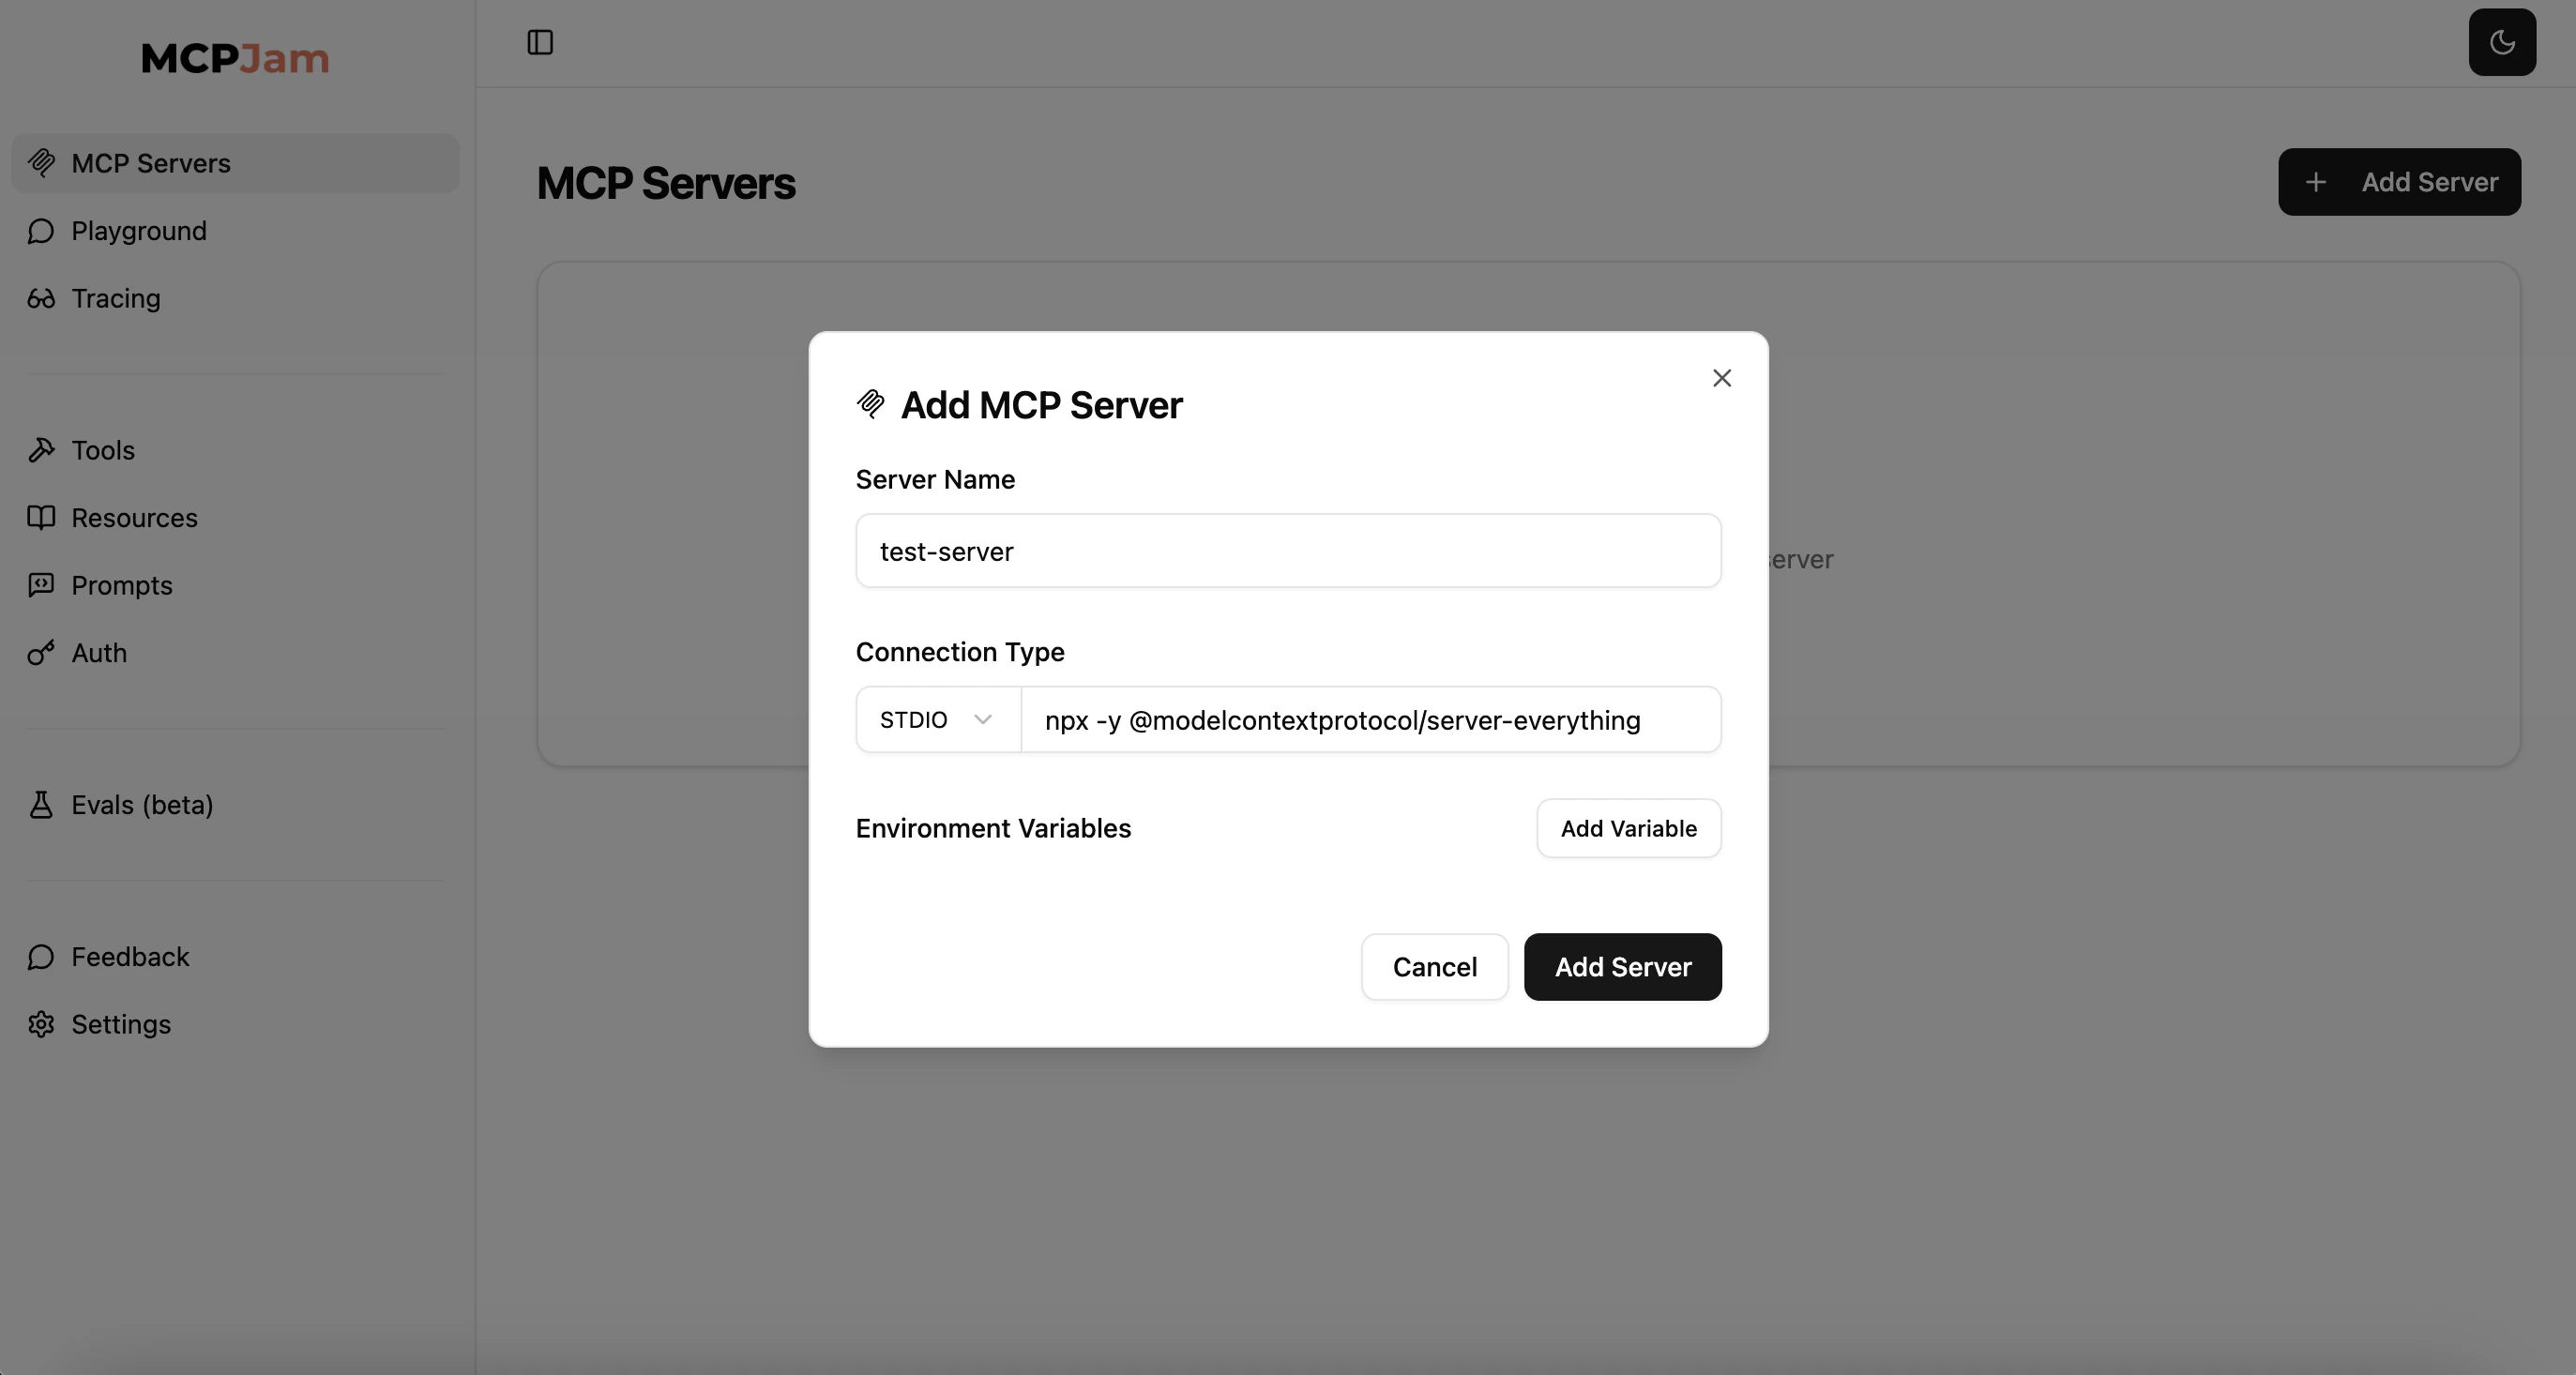Open the Prompts chat icon
Viewport: 2576px width, 1375px height.
pyautogui.click(x=41, y=585)
